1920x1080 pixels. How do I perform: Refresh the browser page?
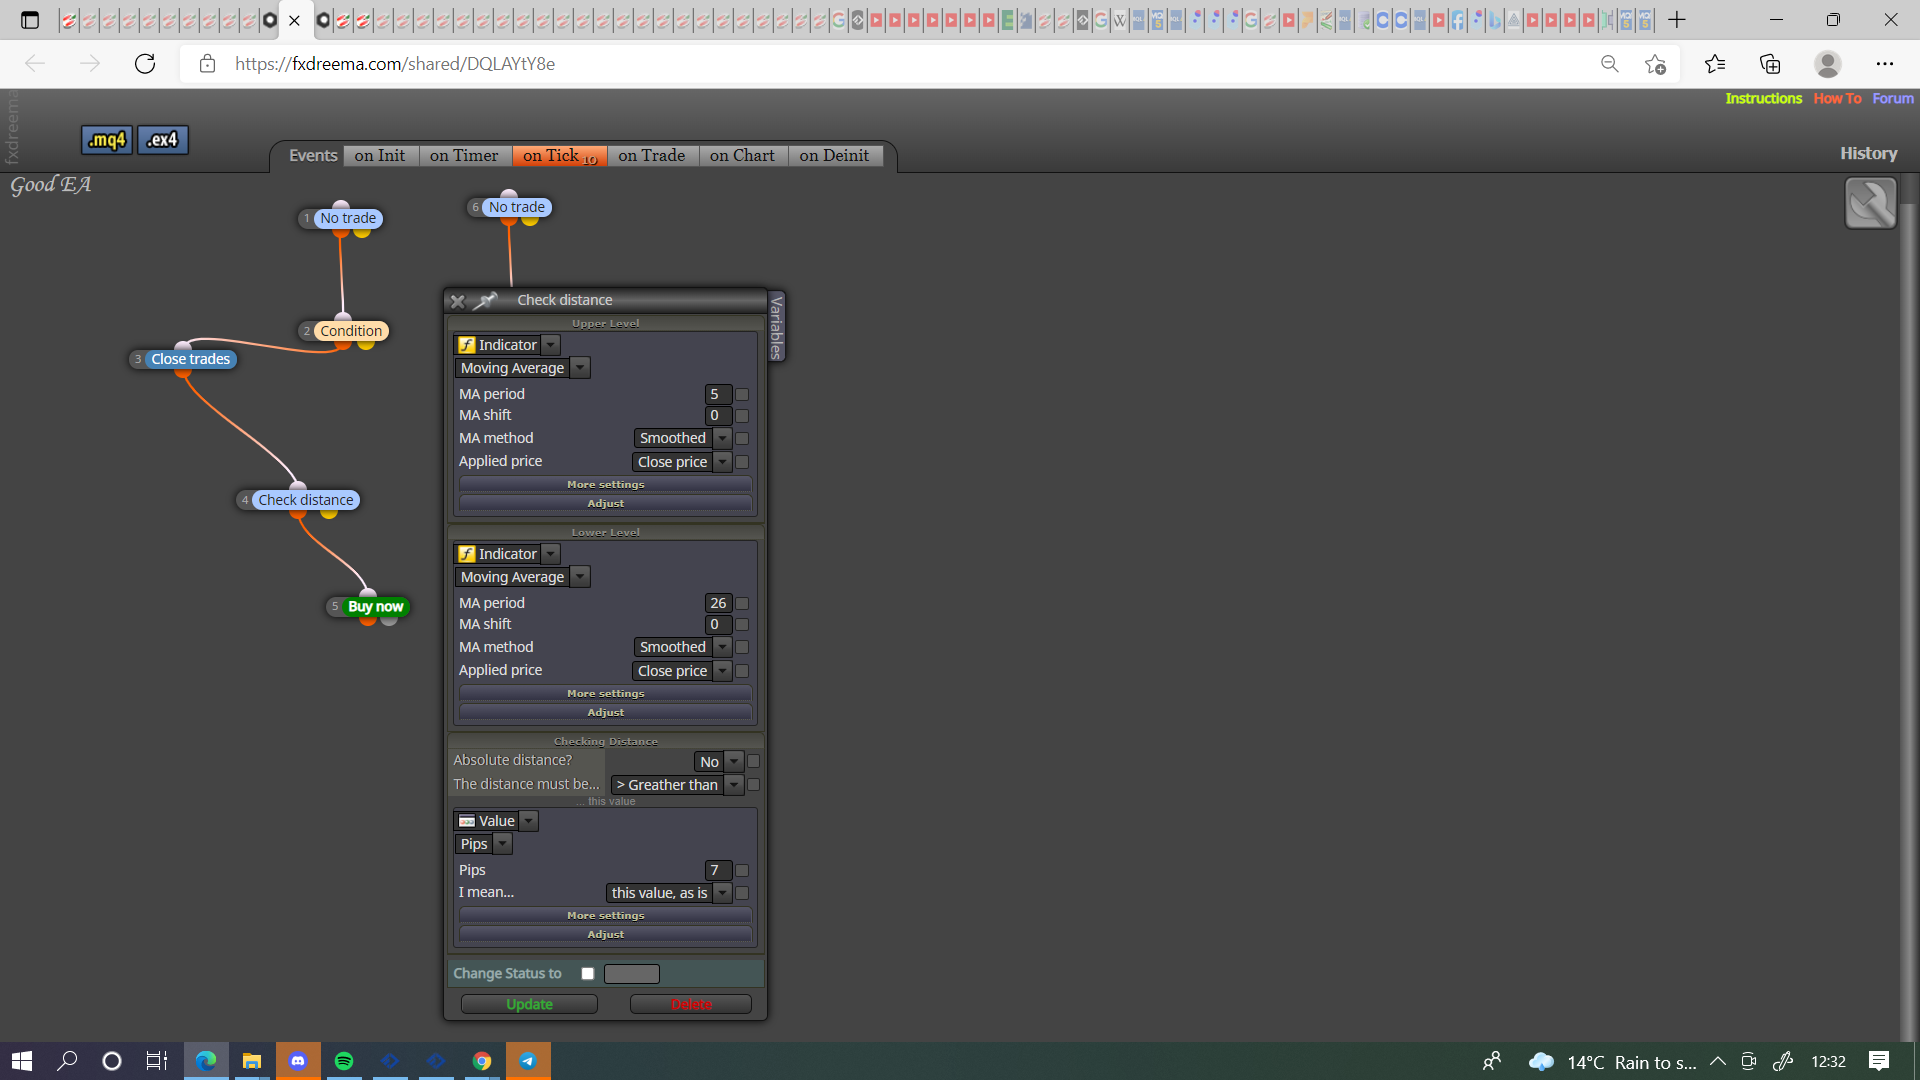(145, 64)
